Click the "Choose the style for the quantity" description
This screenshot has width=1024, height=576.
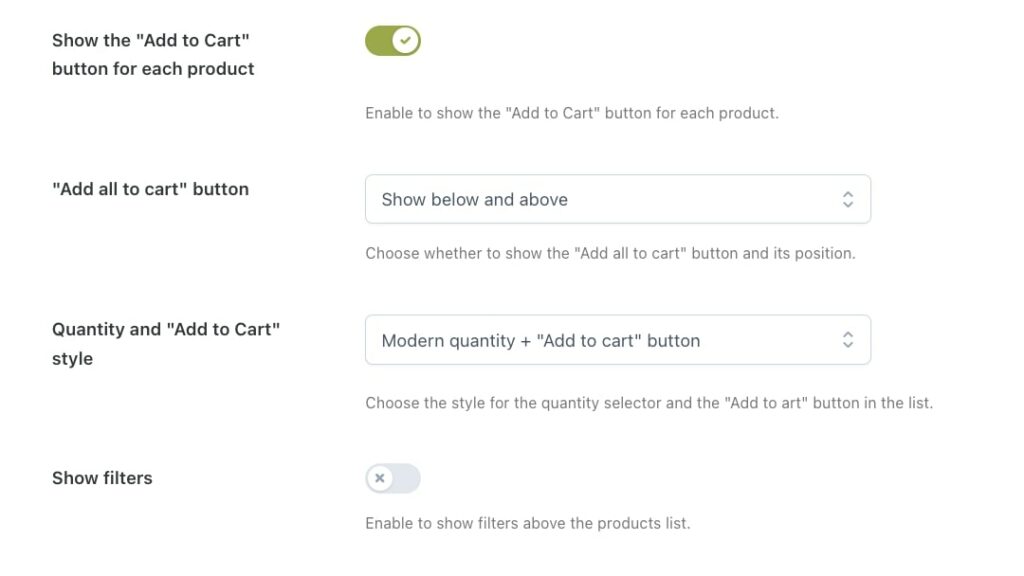pyautogui.click(x=648, y=403)
